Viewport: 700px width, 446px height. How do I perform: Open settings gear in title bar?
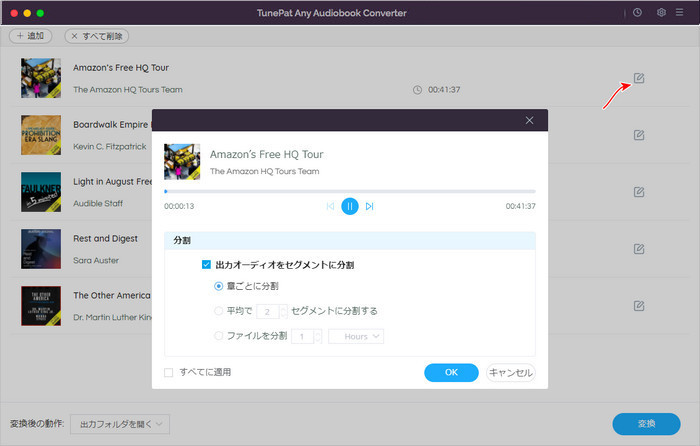[661, 13]
